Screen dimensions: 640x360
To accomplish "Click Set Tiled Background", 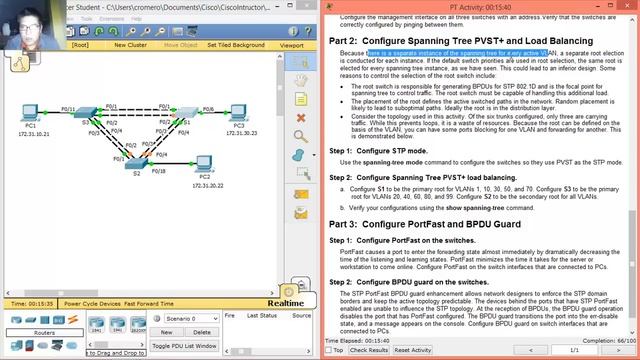I will click(x=236, y=45).
